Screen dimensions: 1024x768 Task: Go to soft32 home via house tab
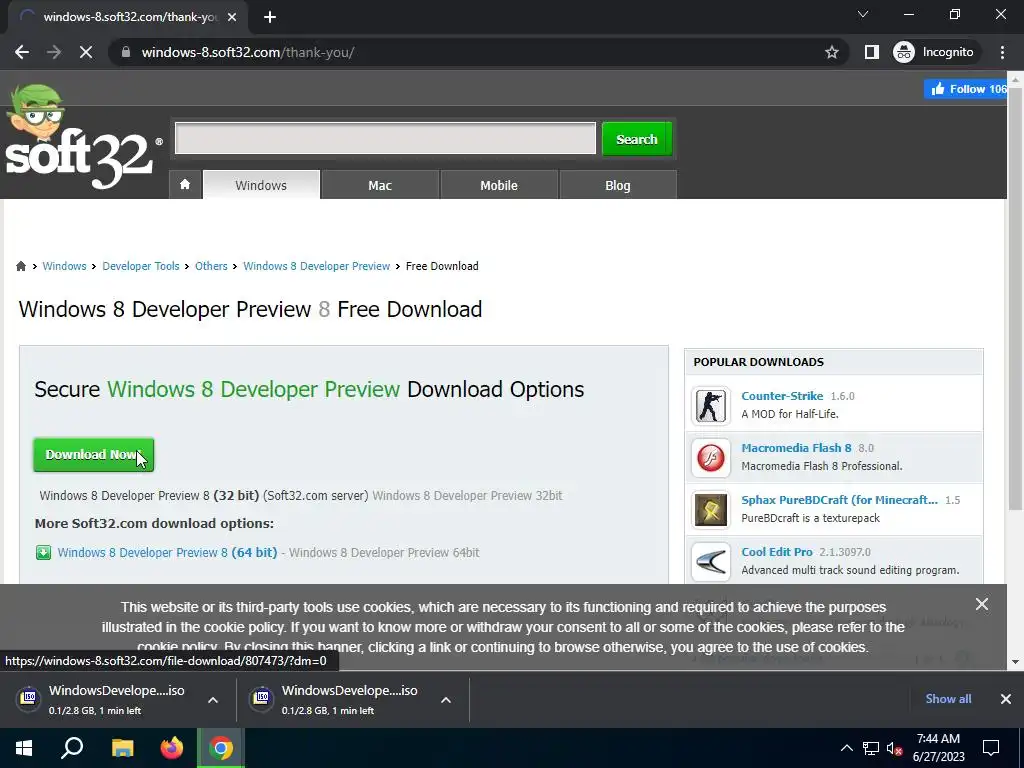[x=185, y=185]
